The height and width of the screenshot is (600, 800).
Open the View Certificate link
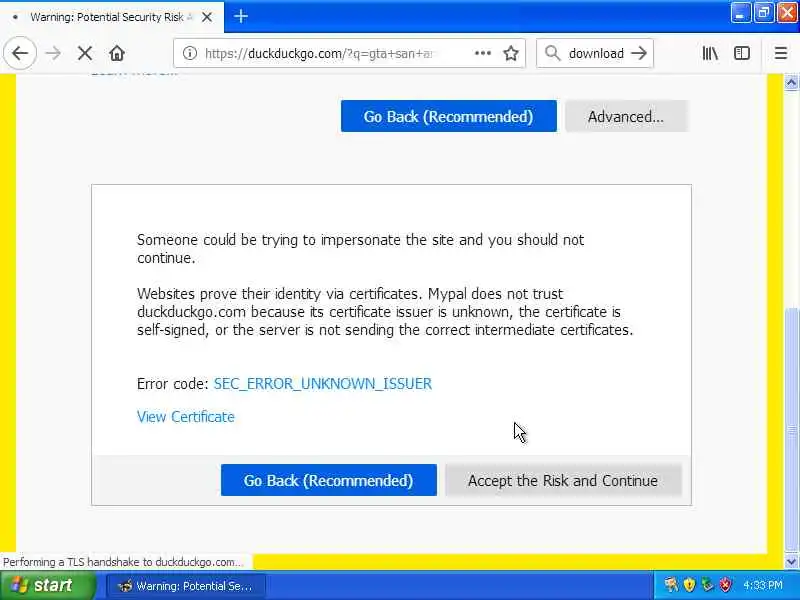tap(186, 417)
